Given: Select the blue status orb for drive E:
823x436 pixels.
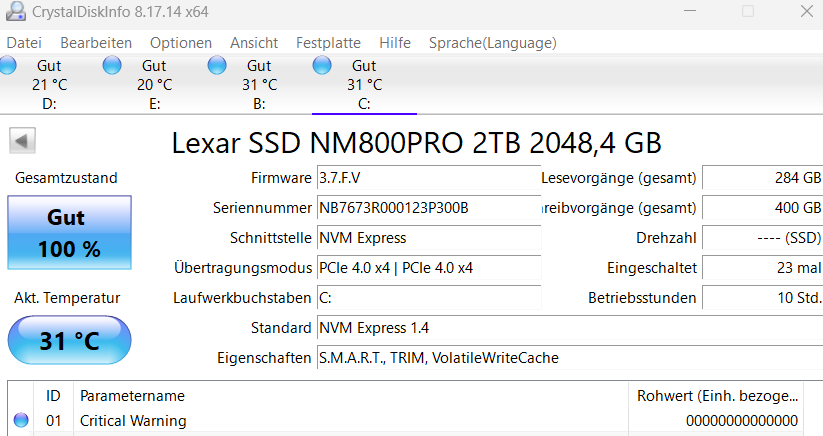Looking at the screenshot, I should click(112, 66).
